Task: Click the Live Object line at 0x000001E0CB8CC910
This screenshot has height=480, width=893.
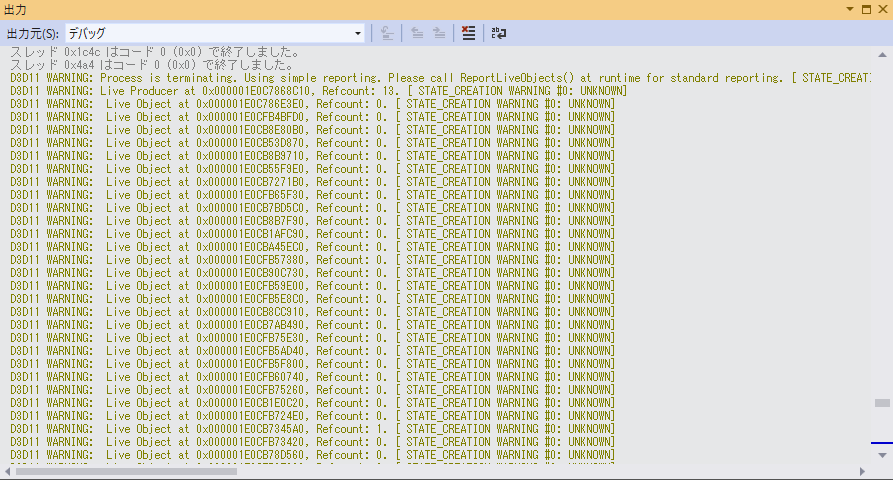Action: pos(313,312)
